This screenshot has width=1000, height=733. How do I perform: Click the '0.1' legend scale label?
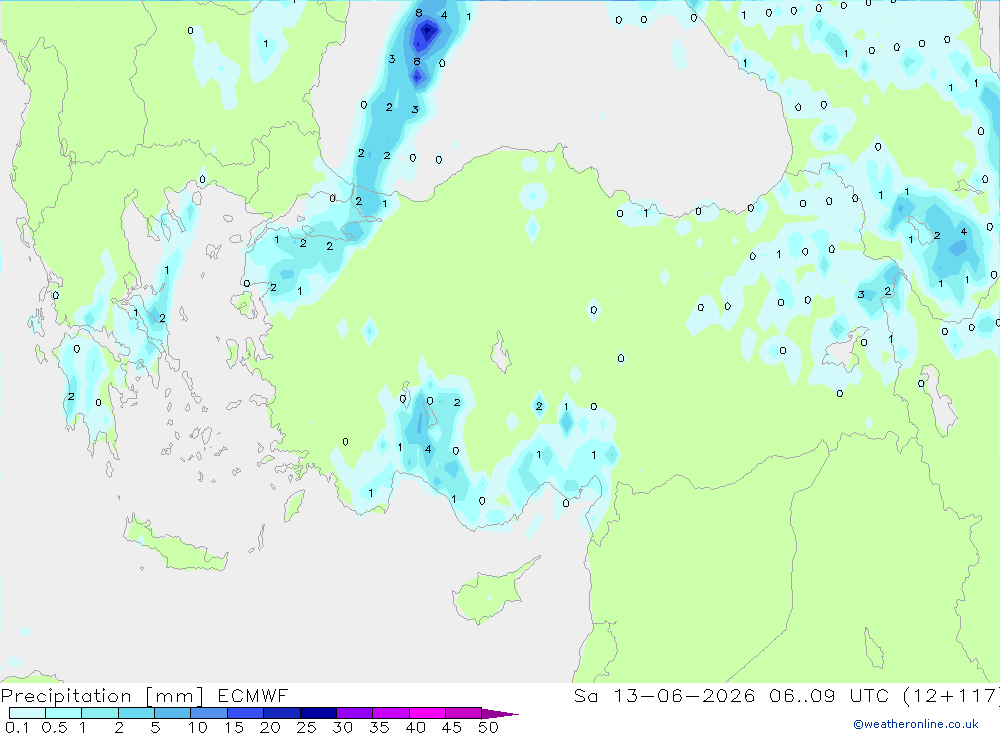pos(17,727)
